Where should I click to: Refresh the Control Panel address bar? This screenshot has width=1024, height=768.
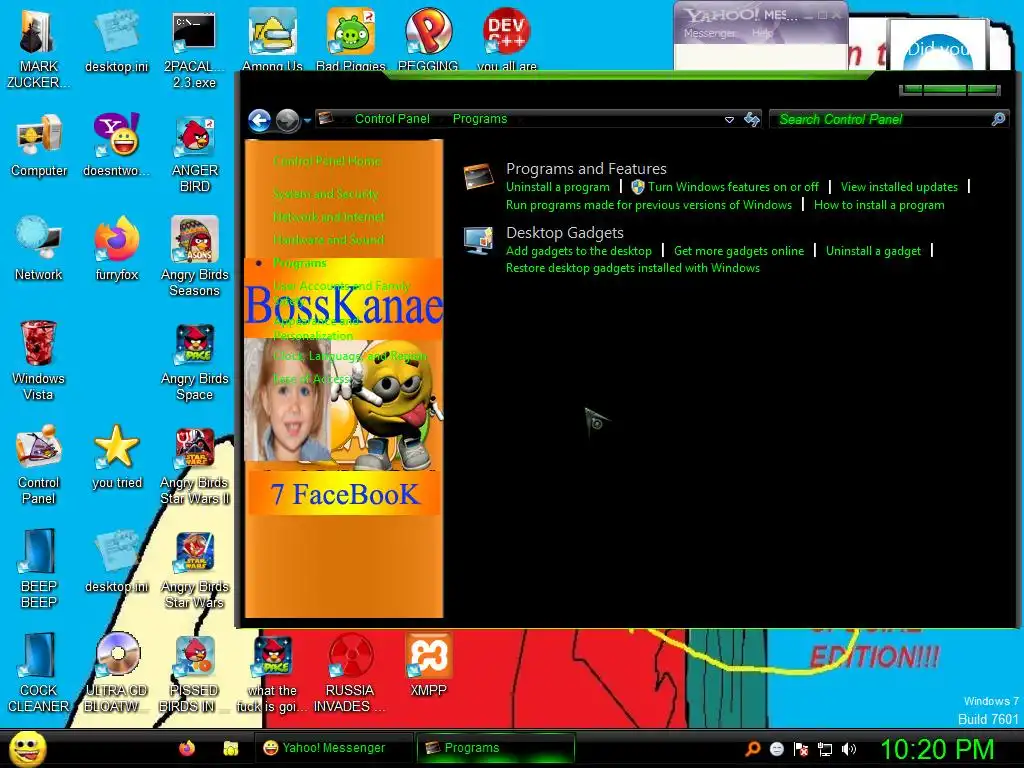[752, 119]
